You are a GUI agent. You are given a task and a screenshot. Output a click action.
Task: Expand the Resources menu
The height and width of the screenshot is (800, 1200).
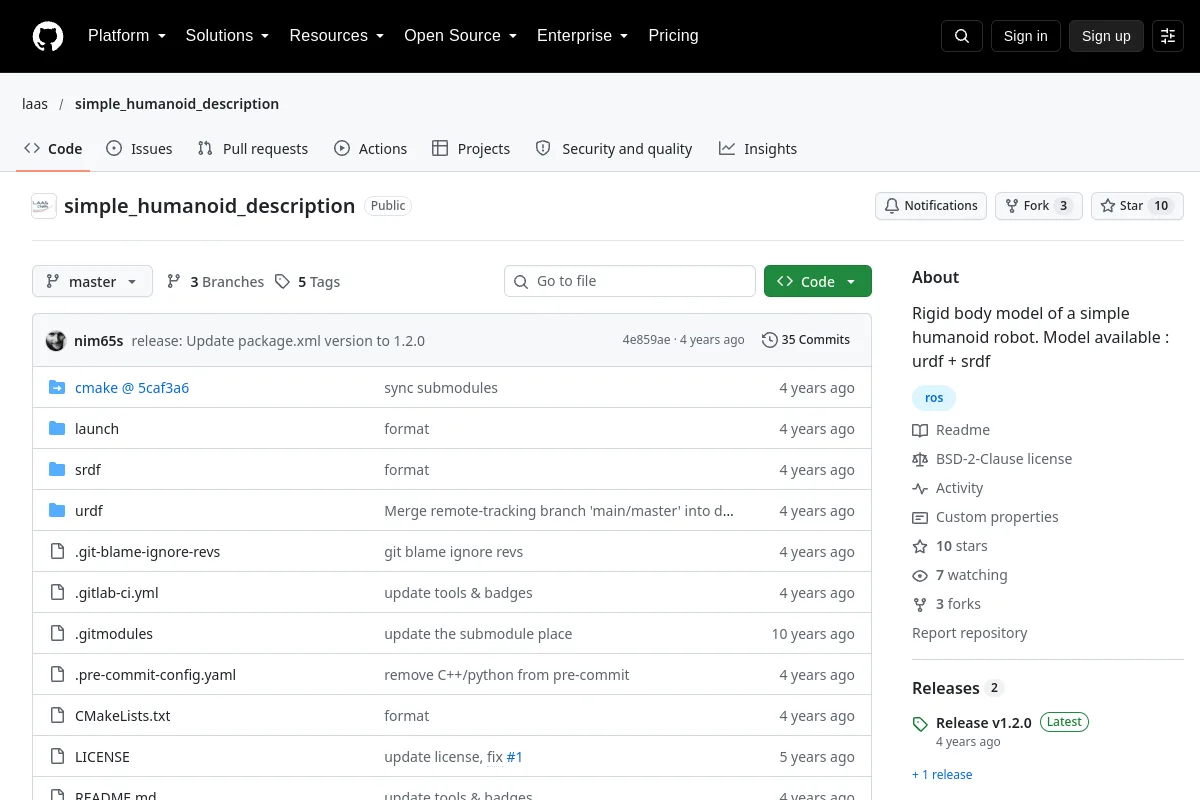(337, 36)
